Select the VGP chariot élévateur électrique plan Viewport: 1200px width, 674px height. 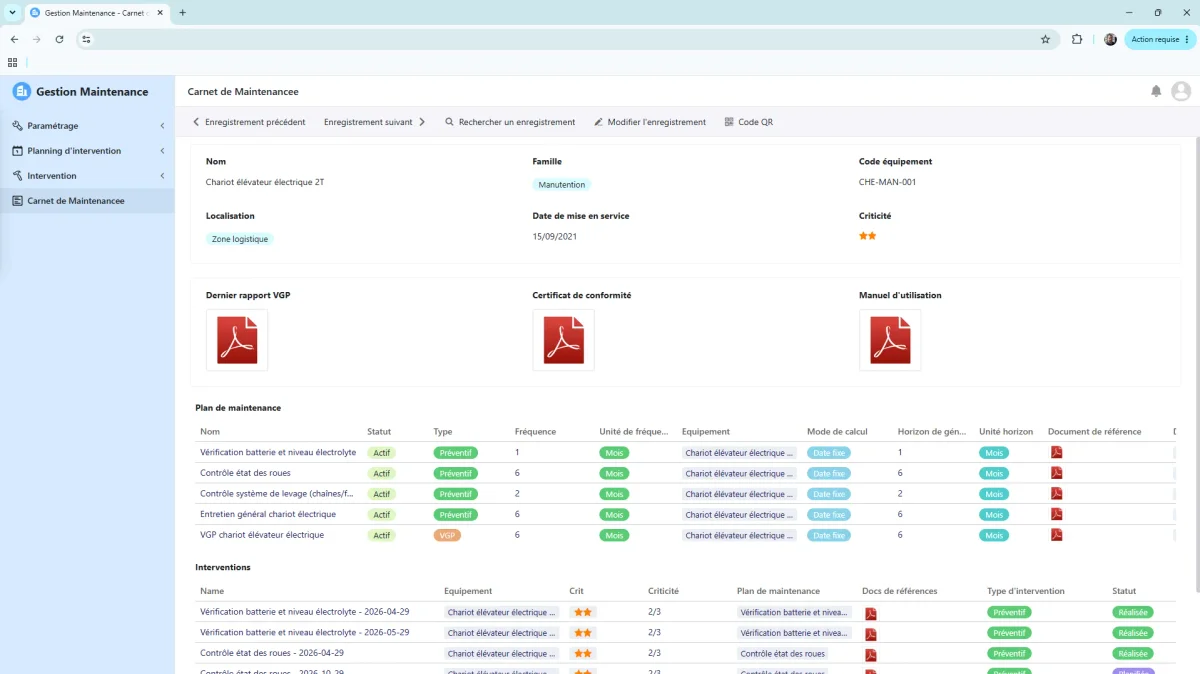click(x=262, y=535)
